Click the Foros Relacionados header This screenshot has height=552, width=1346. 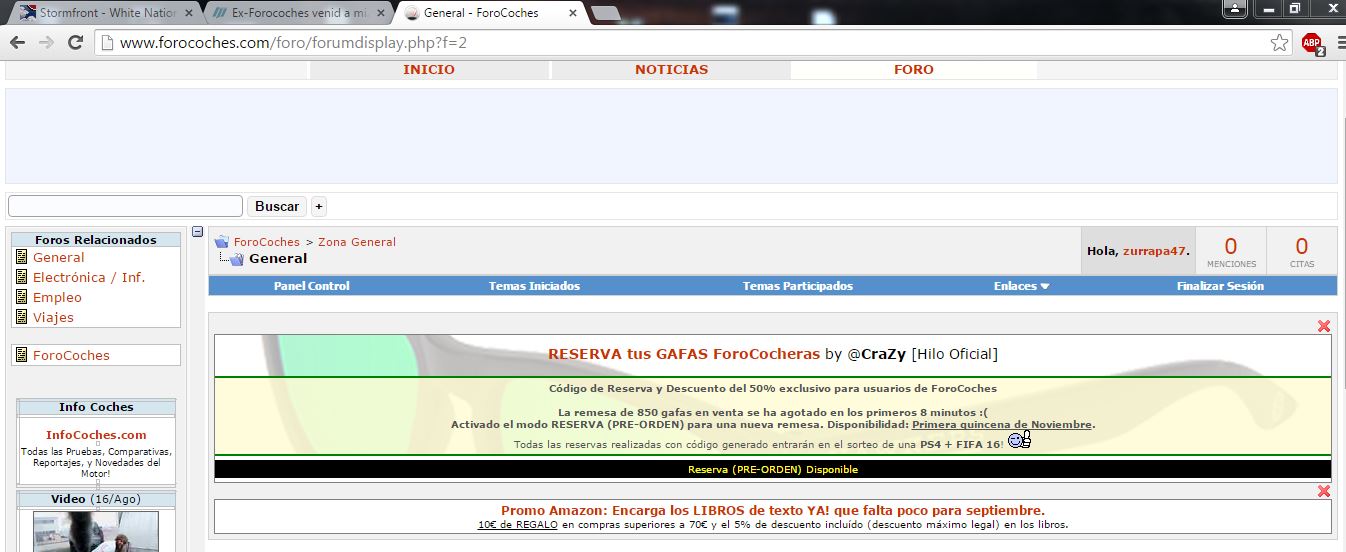96,240
